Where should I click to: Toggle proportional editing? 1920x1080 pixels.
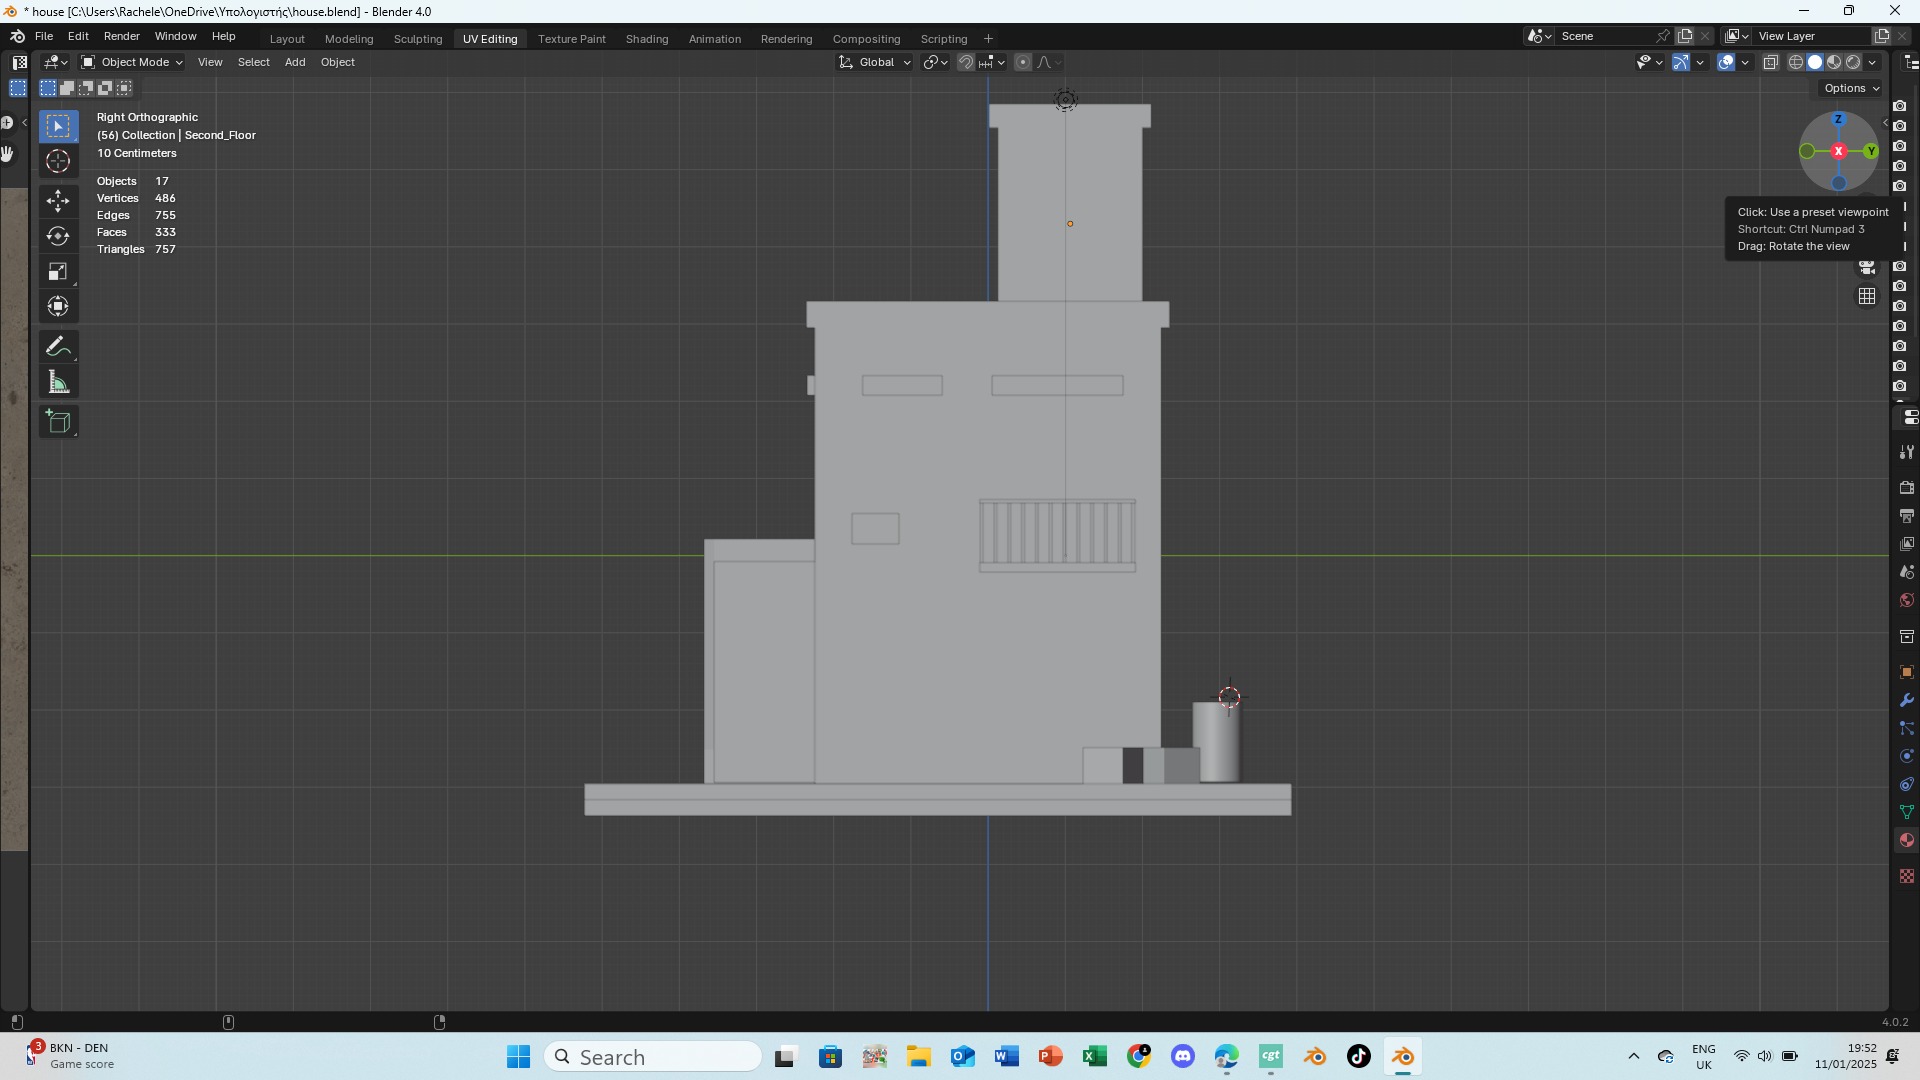(x=1023, y=62)
